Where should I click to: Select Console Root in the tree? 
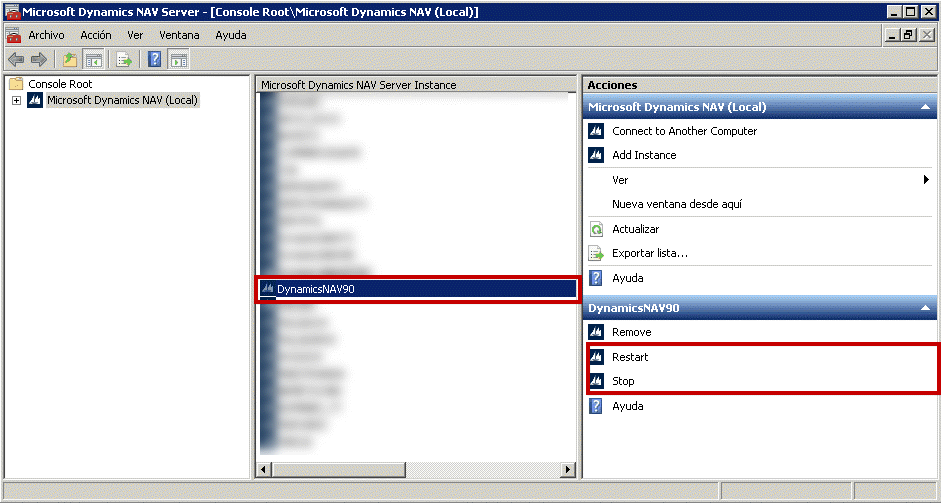pyautogui.click(x=60, y=85)
